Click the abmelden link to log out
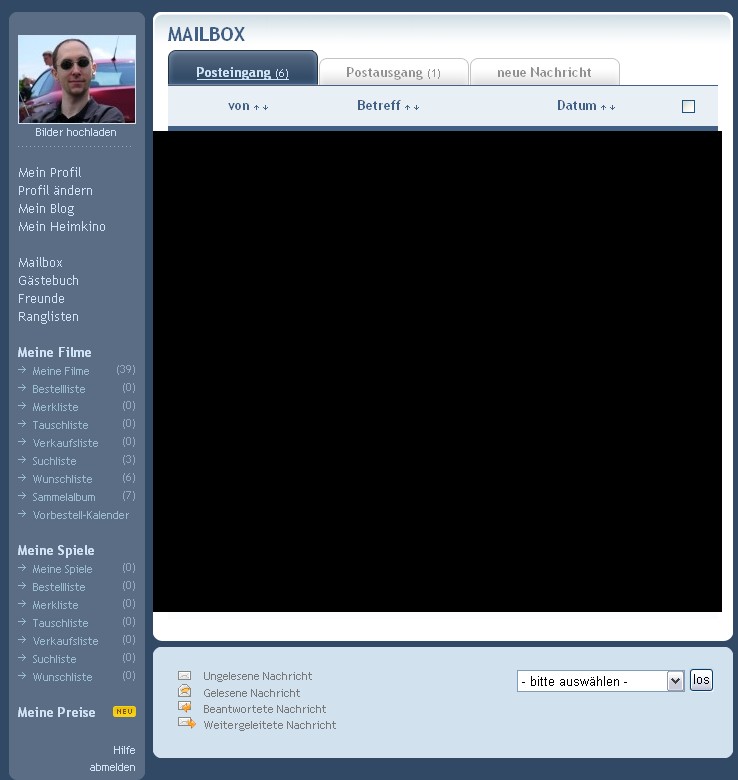738x780 pixels. point(112,767)
